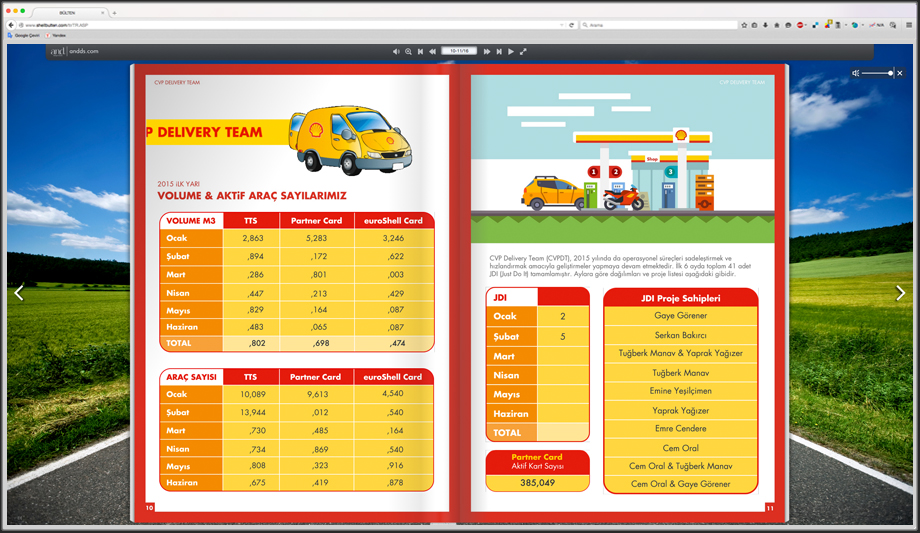The height and width of the screenshot is (533, 920).
Task: Adjust the volume slider handle
Action: coord(891,73)
